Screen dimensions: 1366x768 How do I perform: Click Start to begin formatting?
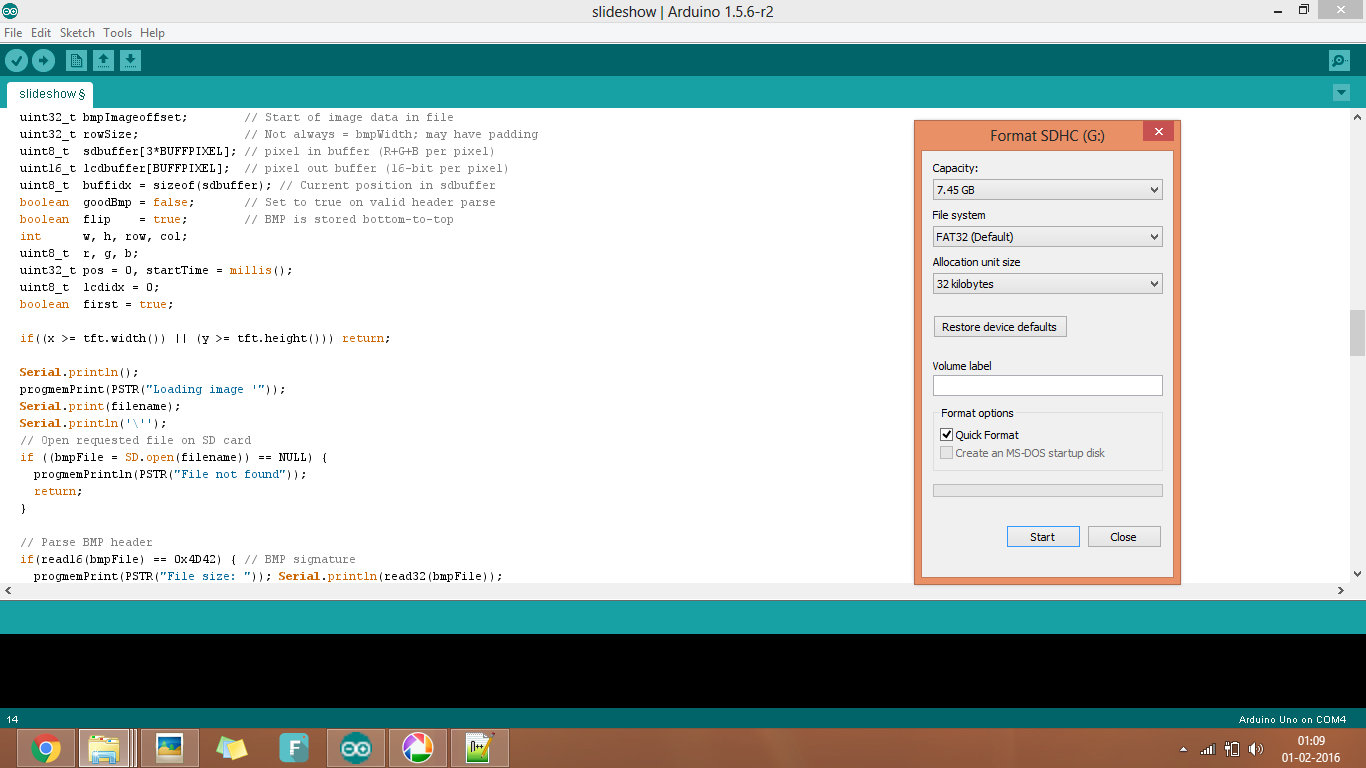pyautogui.click(x=1043, y=537)
